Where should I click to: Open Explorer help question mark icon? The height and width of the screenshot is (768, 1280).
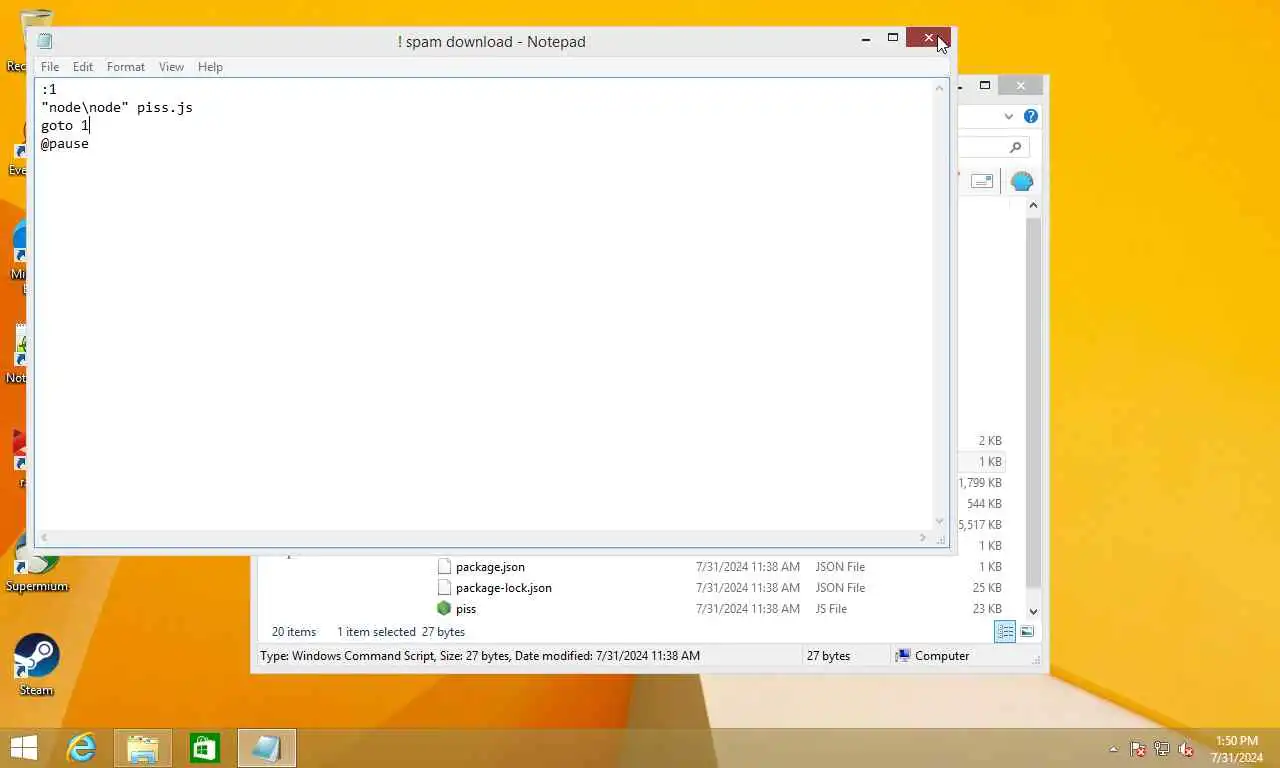click(1031, 116)
